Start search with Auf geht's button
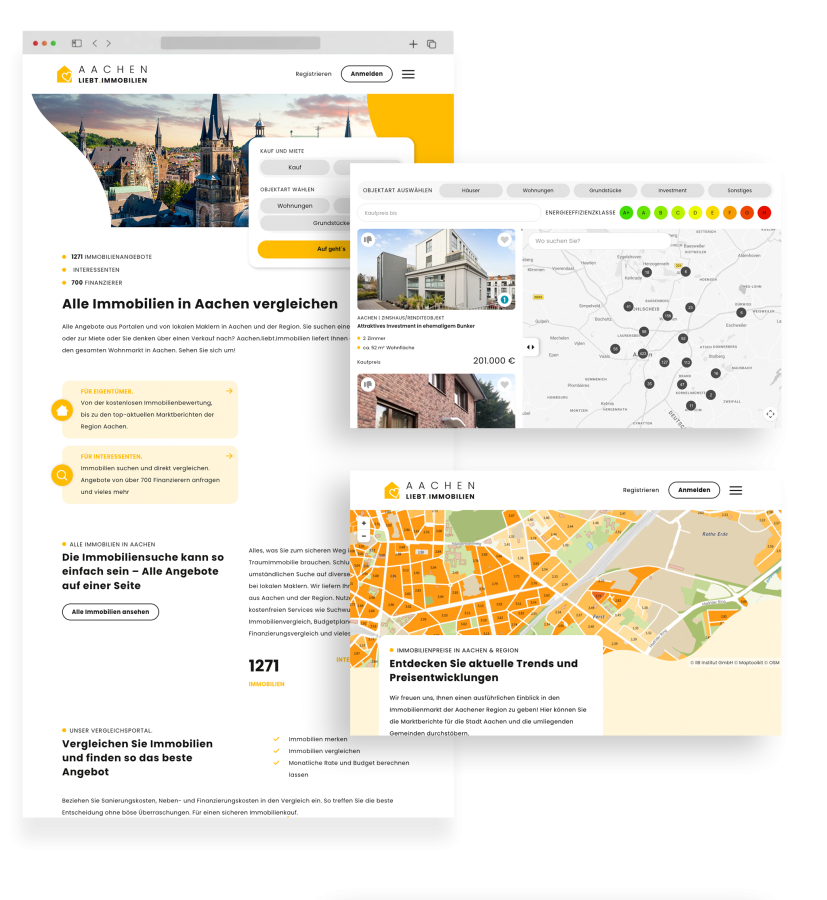 coord(304,249)
